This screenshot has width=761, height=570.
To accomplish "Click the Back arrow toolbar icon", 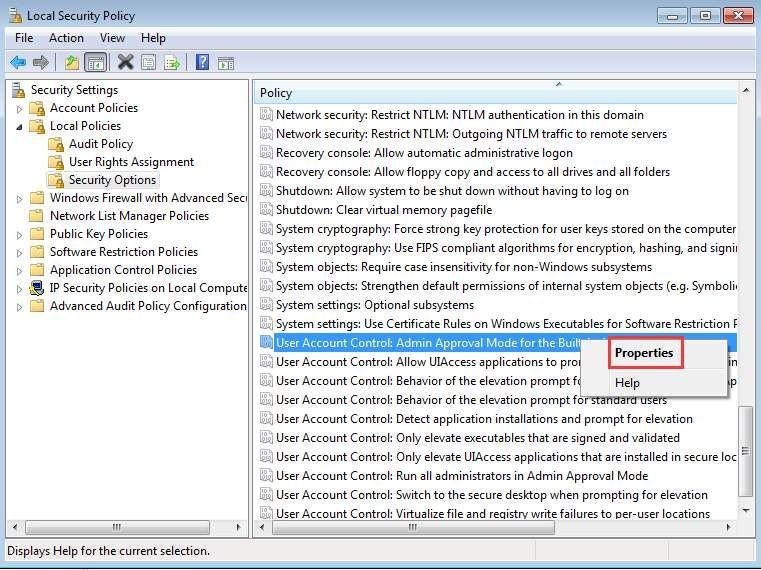I will (x=18, y=63).
